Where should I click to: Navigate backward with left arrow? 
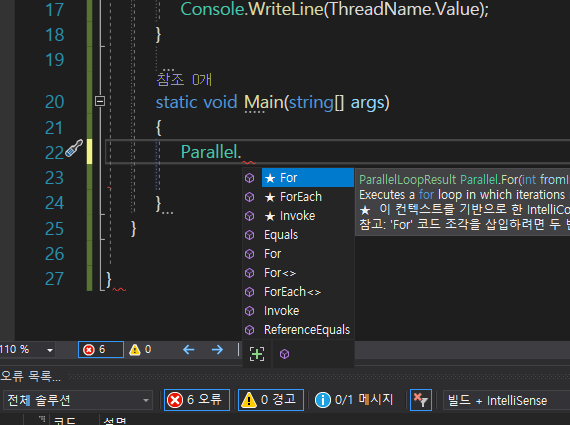(189, 350)
